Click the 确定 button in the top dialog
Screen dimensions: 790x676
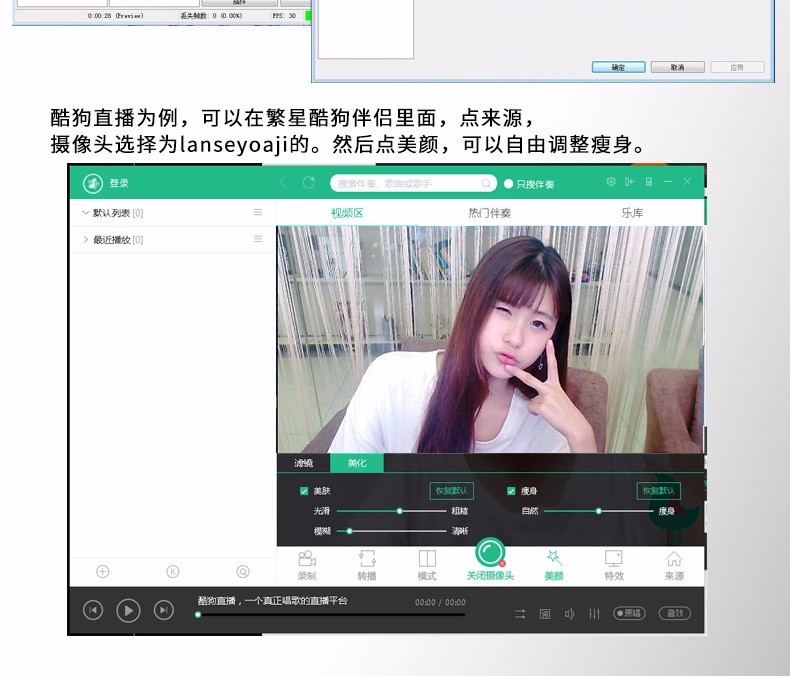tap(619, 67)
